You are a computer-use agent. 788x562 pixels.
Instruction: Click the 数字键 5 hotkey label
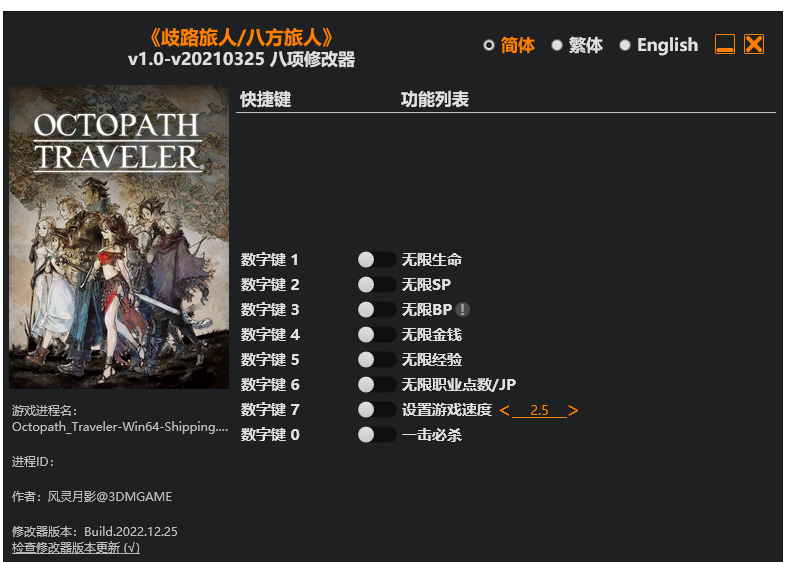(x=269, y=359)
